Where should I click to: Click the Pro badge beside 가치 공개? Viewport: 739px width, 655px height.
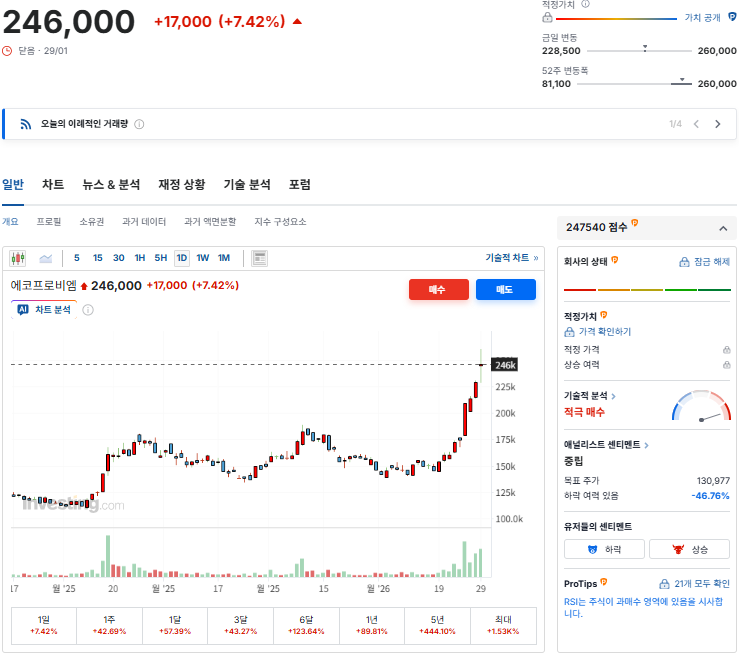pos(732,17)
